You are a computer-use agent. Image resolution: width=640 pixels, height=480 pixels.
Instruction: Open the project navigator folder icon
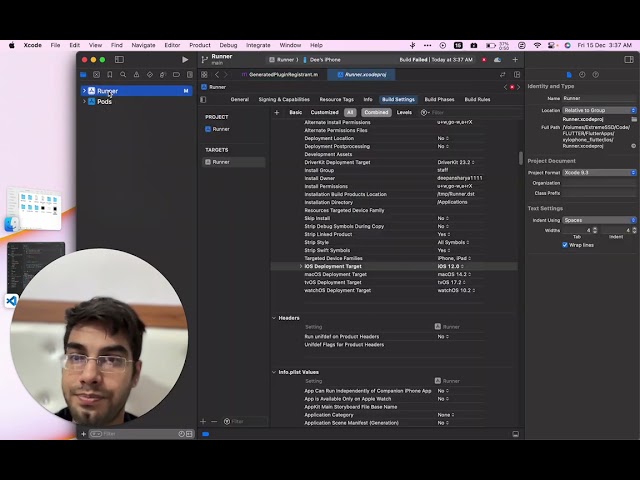tap(83, 75)
